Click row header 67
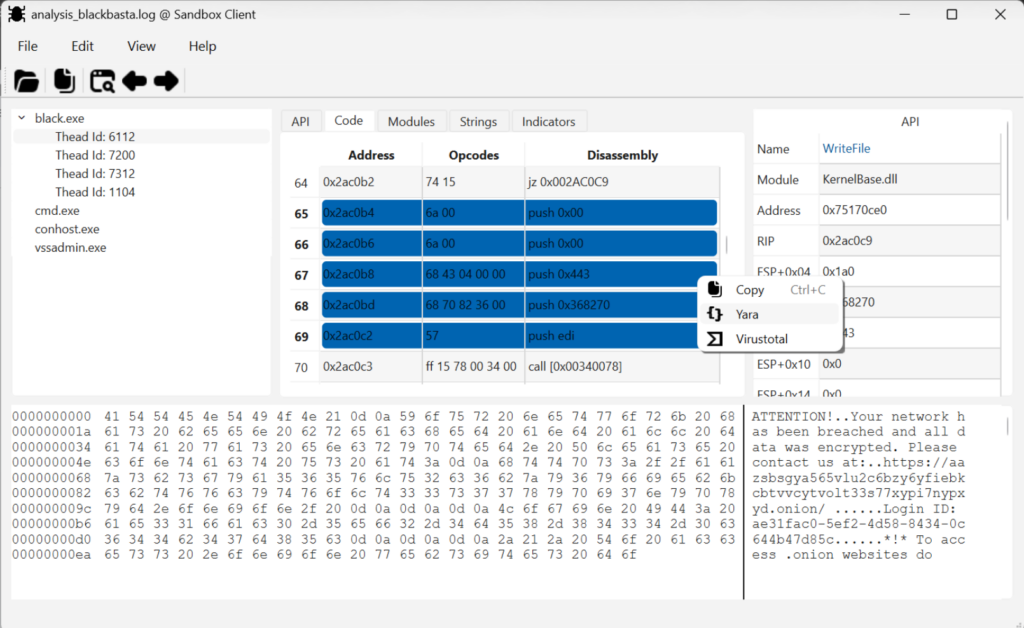Screen dimensions: 1024x628 coord(301,275)
